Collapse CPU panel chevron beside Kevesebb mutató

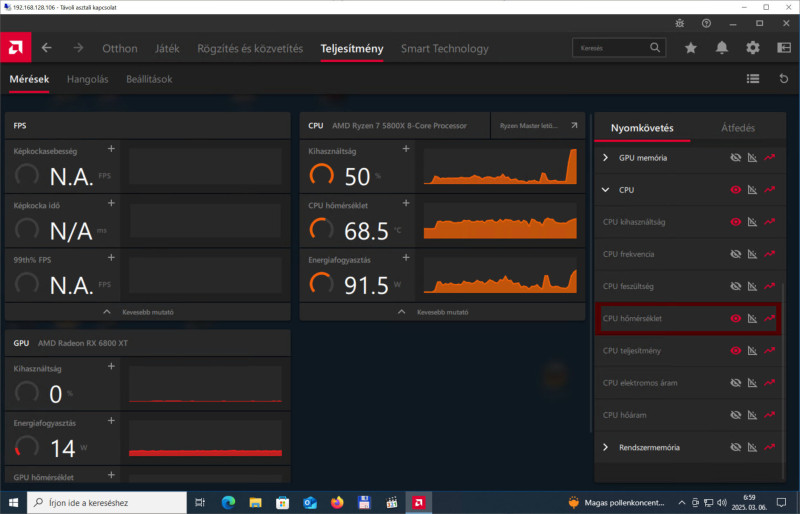[402, 312]
